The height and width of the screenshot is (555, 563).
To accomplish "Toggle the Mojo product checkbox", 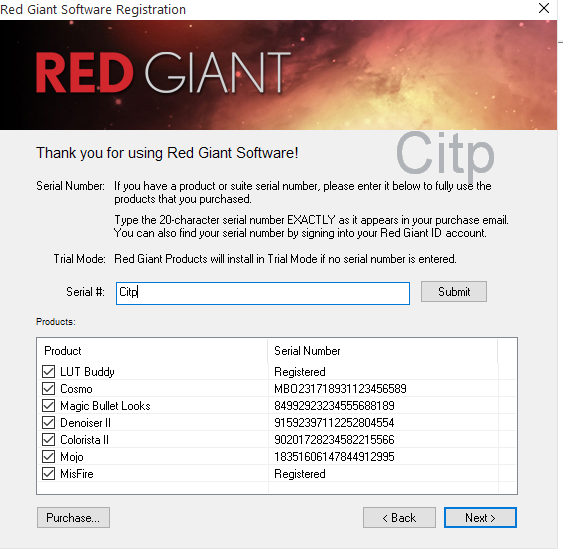I will [x=48, y=457].
